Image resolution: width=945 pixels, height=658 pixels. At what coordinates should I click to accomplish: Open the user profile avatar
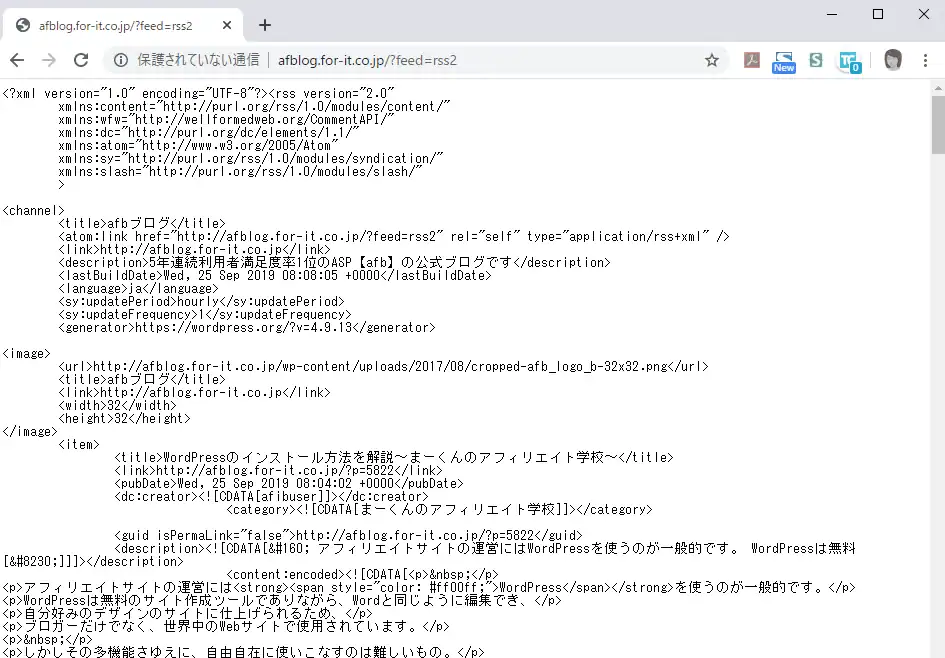[x=893, y=60]
